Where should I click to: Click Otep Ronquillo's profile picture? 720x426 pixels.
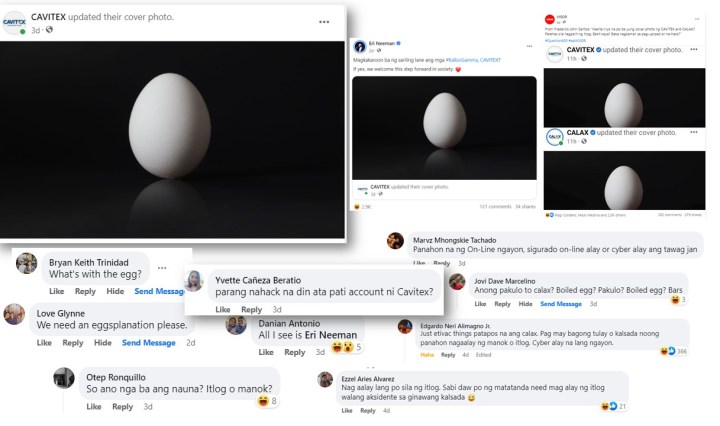(63, 378)
